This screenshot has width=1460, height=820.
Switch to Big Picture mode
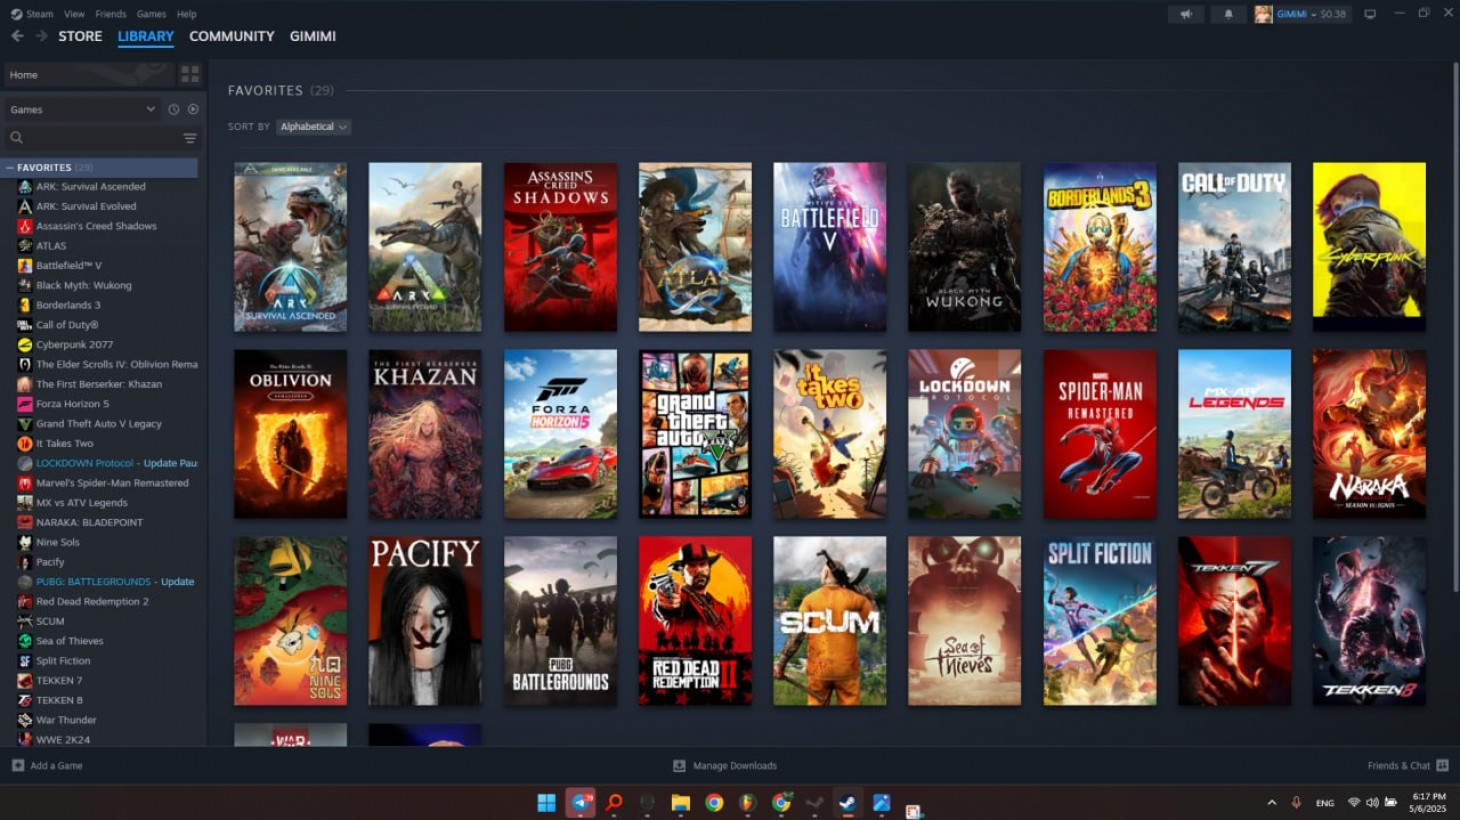point(1370,14)
